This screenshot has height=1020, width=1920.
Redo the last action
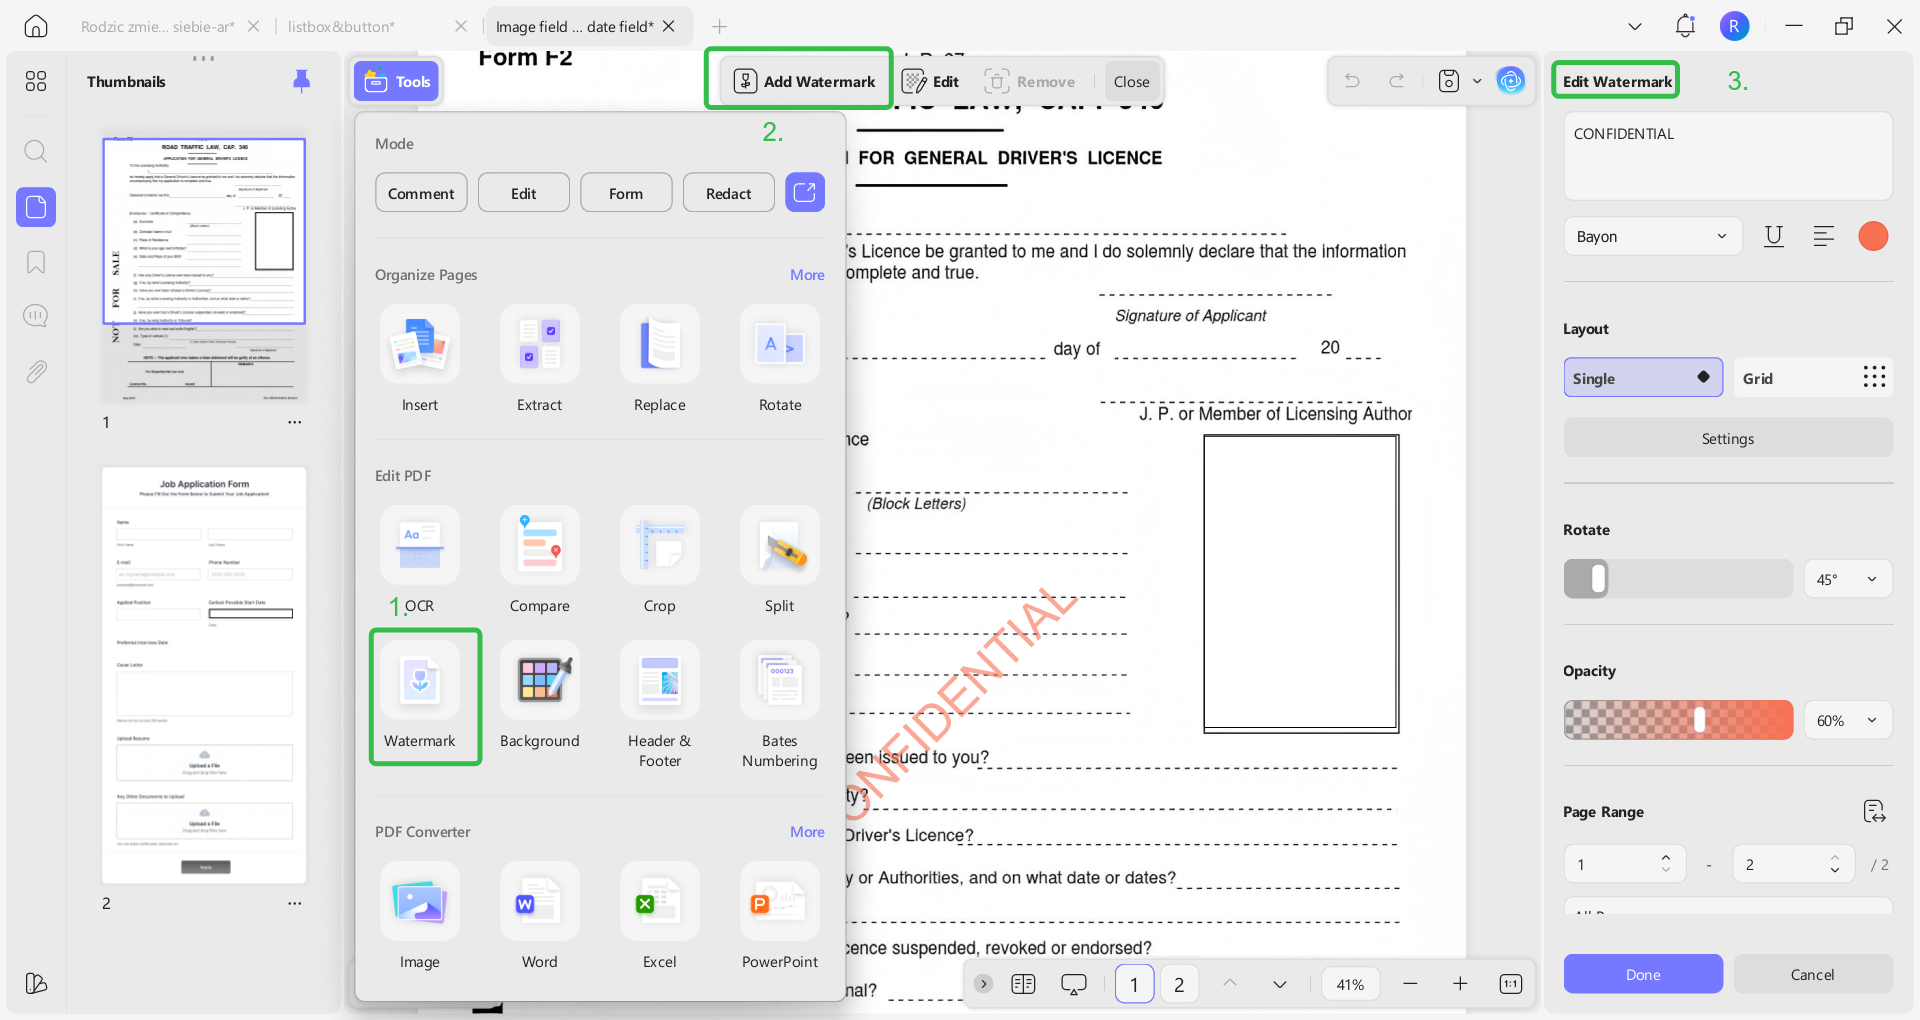click(1397, 81)
